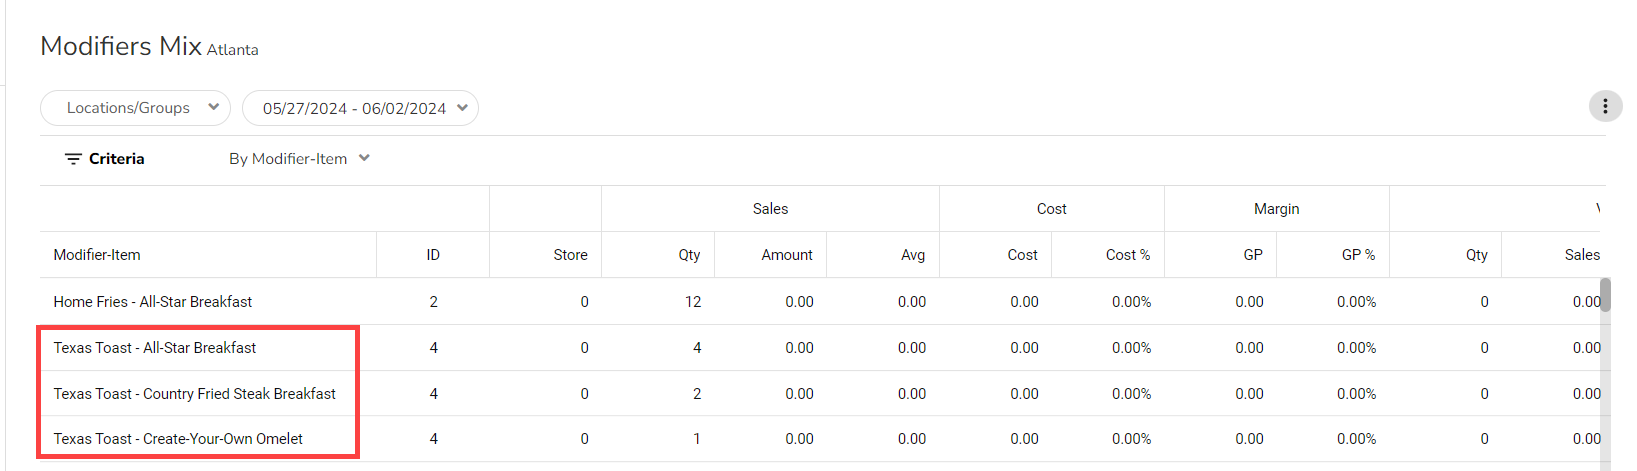Sort by the Cost % column header
Image resolution: width=1637 pixels, height=471 pixels.
pos(1127,255)
